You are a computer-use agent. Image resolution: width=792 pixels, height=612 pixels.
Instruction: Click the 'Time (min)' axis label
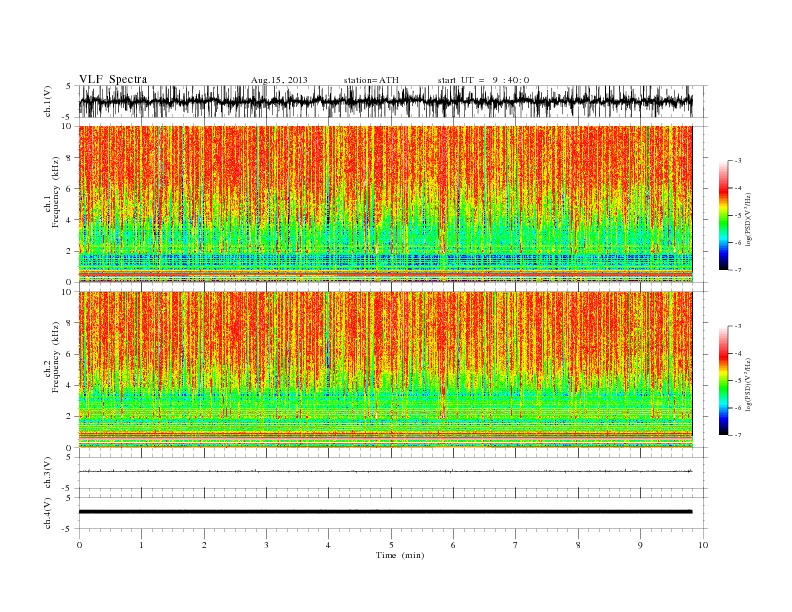tap(400, 555)
